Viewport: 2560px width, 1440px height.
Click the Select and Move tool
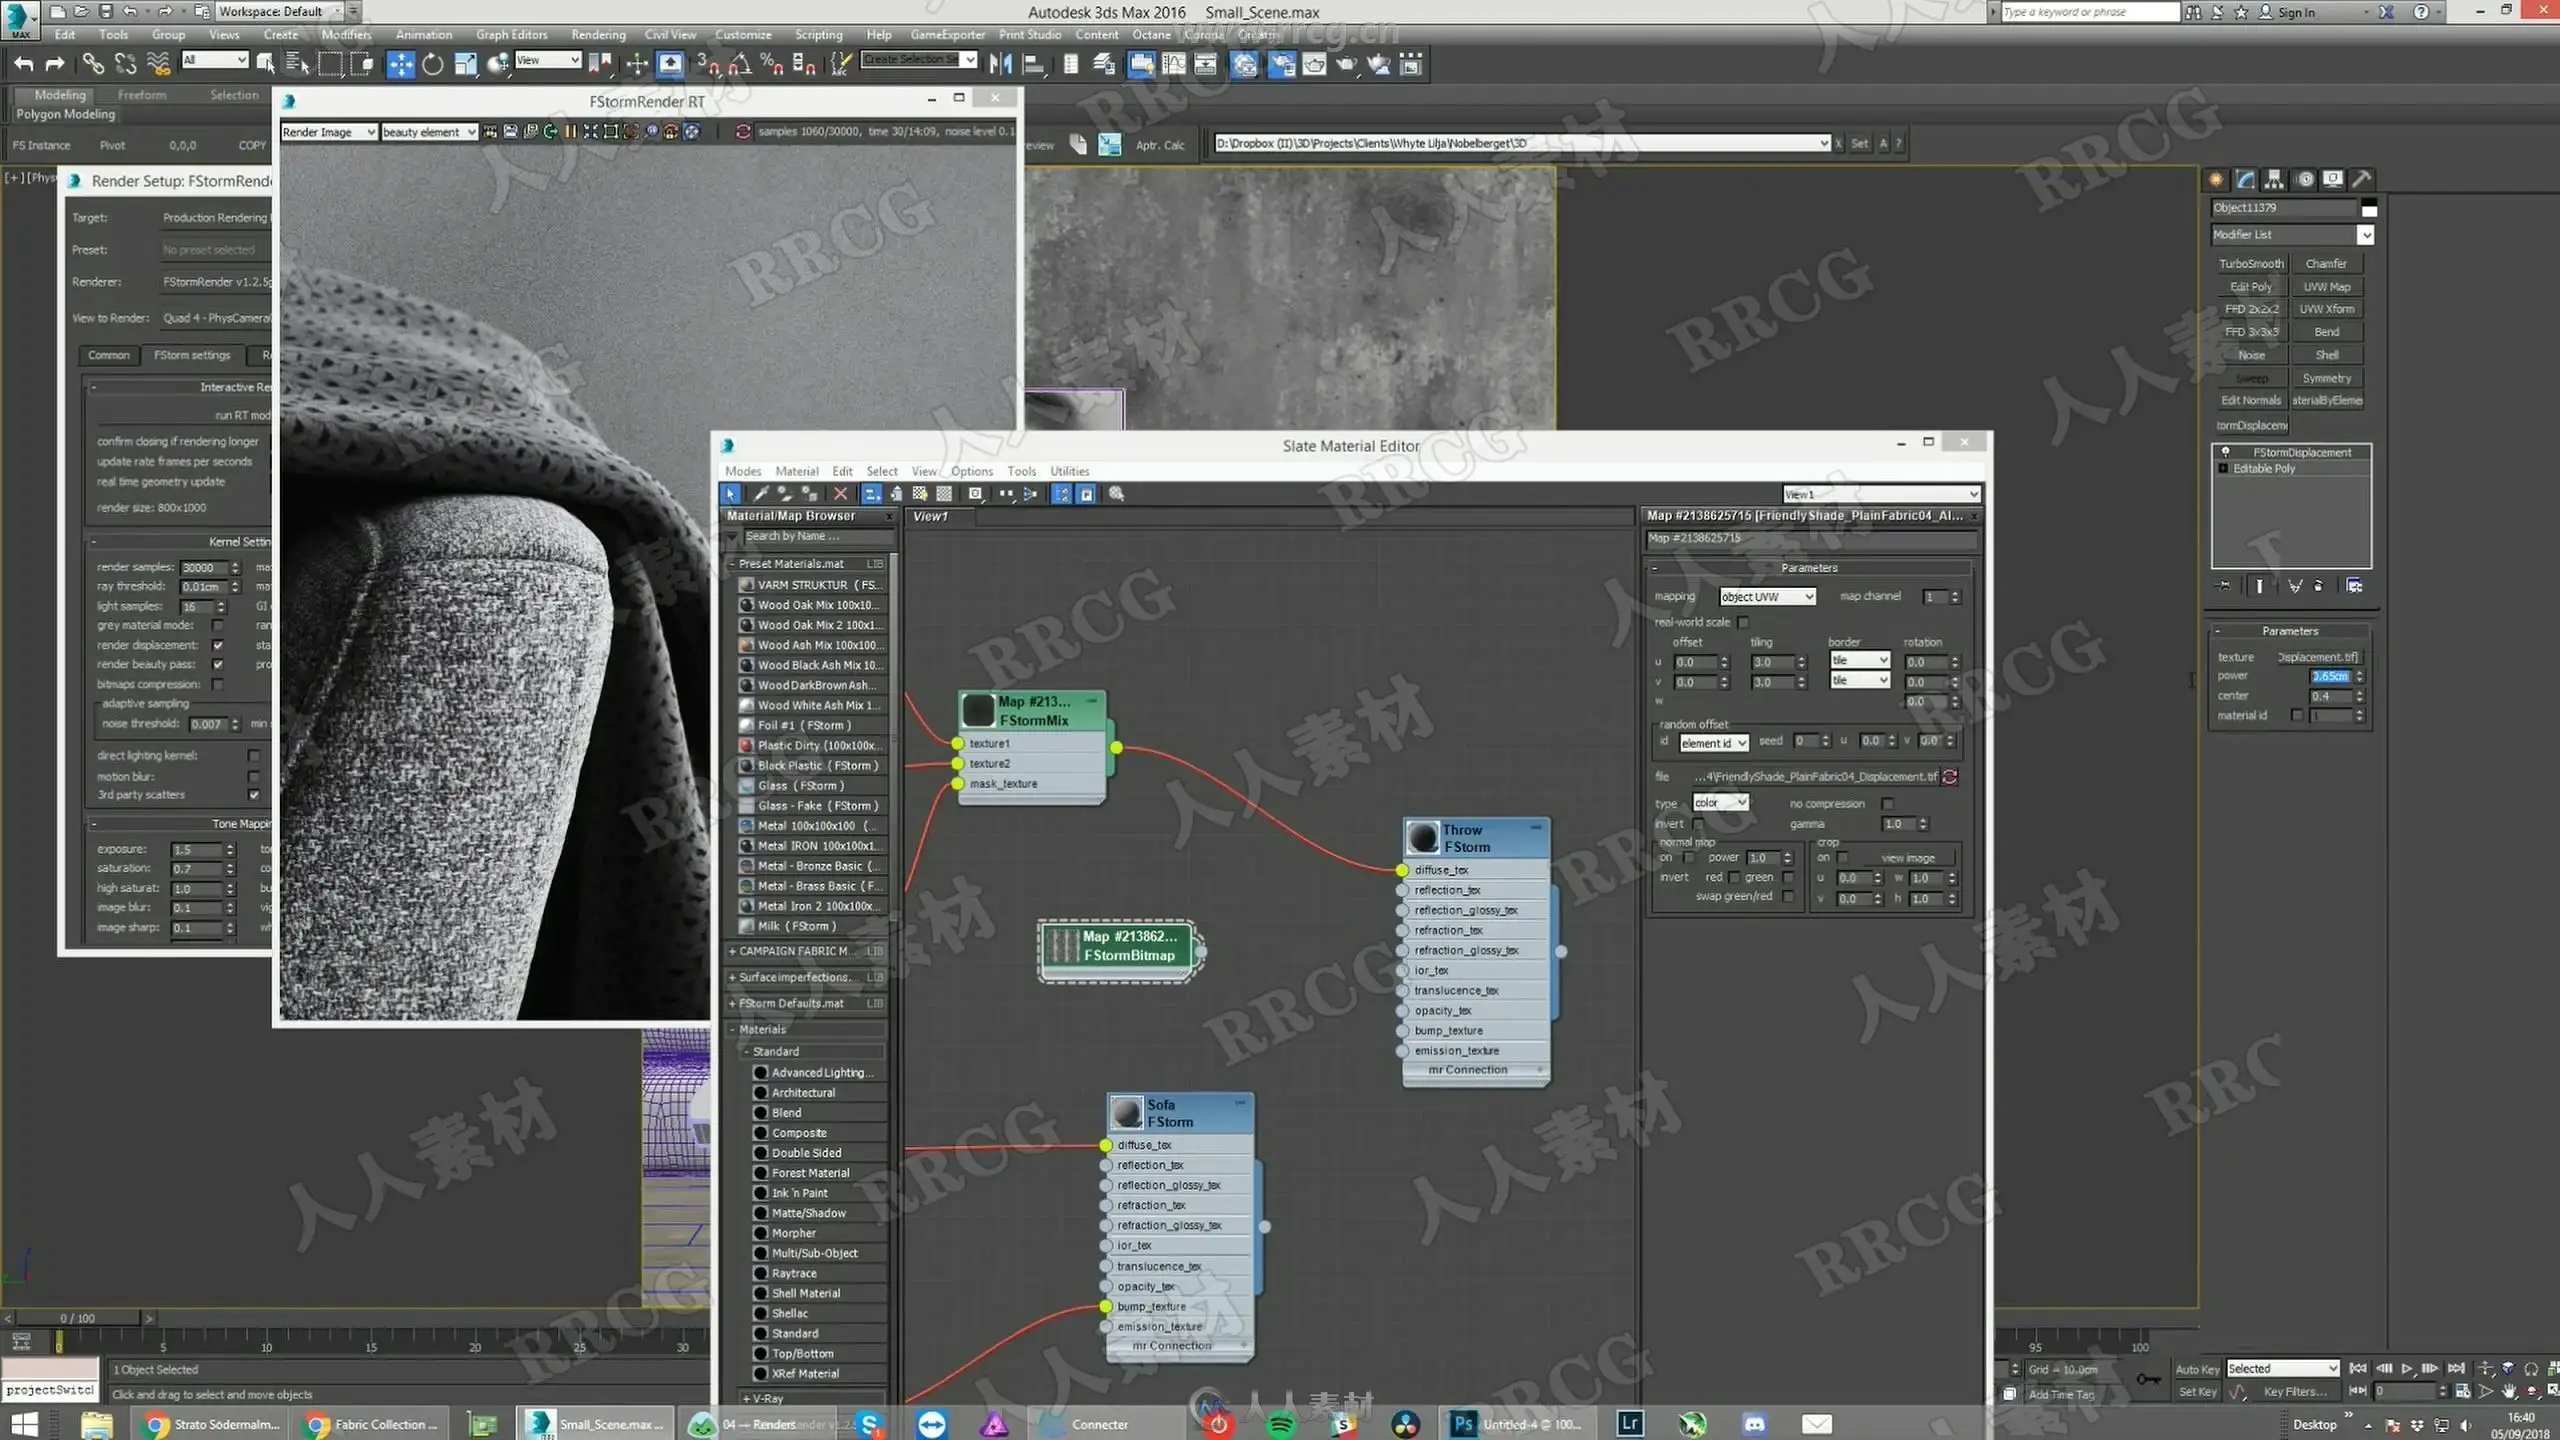[x=400, y=65]
